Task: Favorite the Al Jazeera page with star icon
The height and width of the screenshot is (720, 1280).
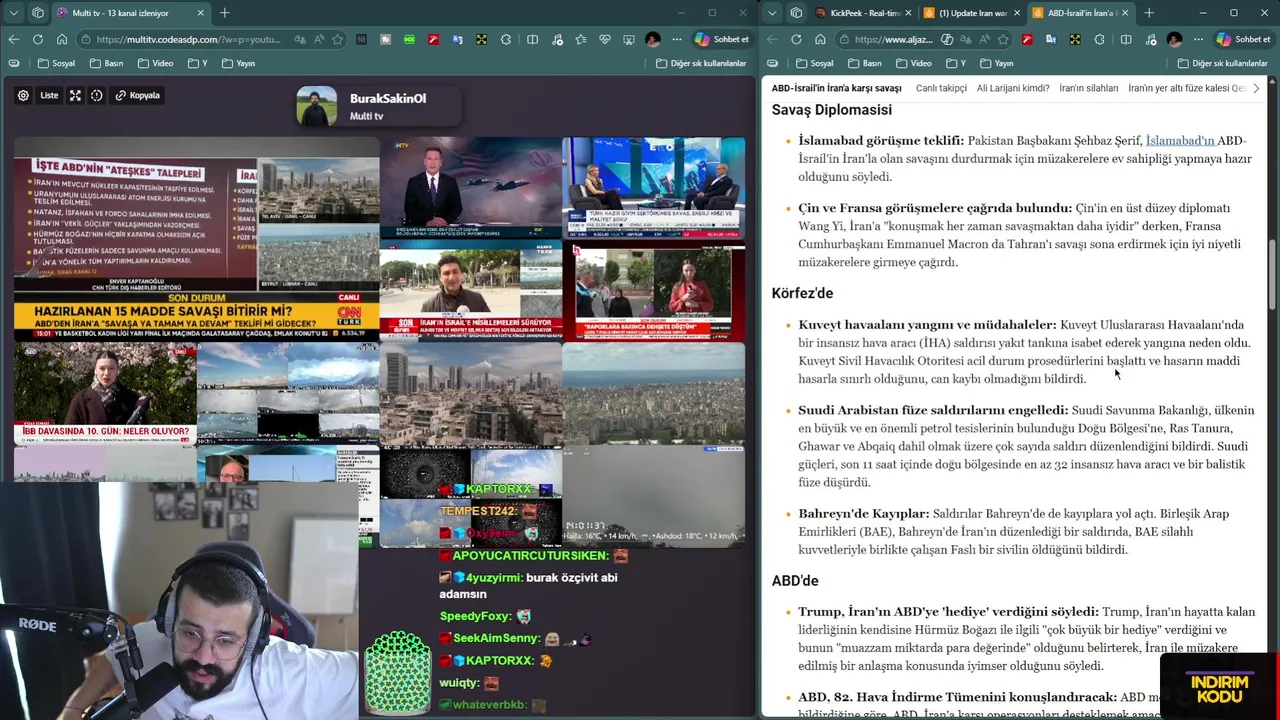Action: (x=1004, y=39)
